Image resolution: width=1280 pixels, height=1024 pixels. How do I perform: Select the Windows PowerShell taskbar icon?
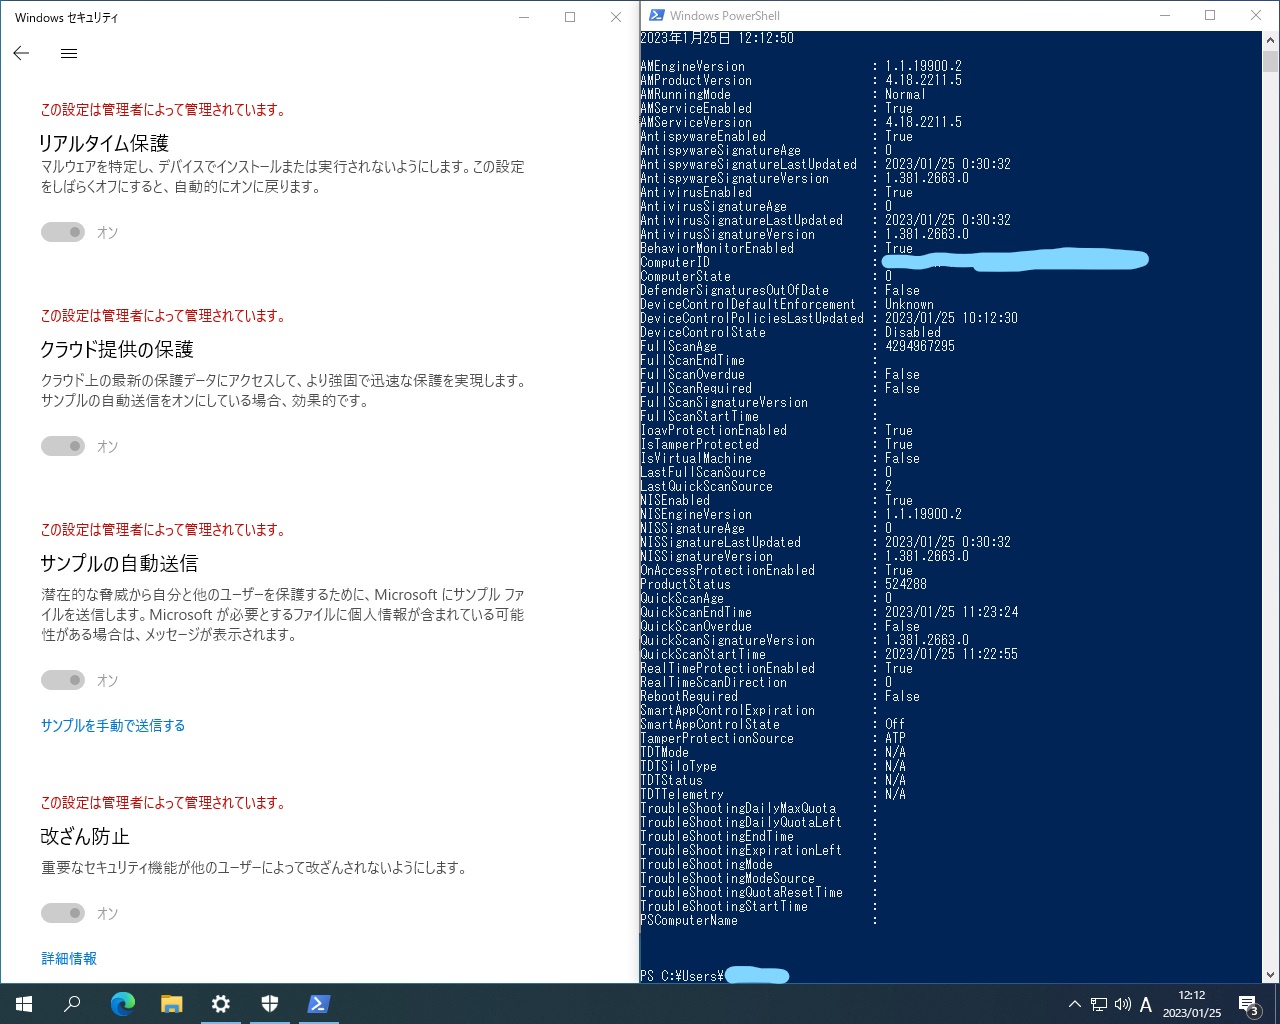tap(318, 1004)
